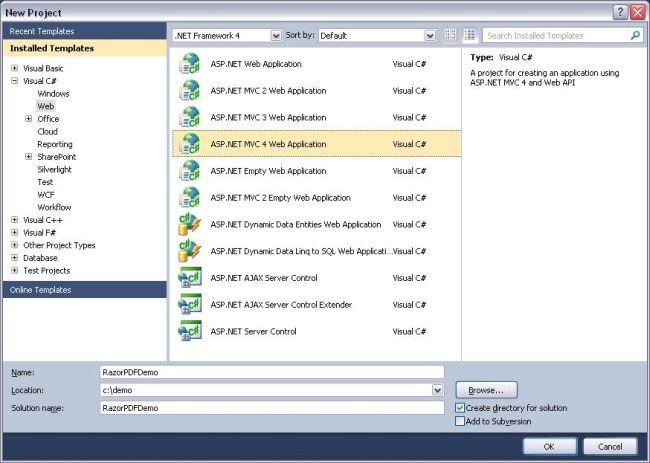The height and width of the screenshot is (463, 650).
Task: Select the Workflow category
Action: point(54,207)
